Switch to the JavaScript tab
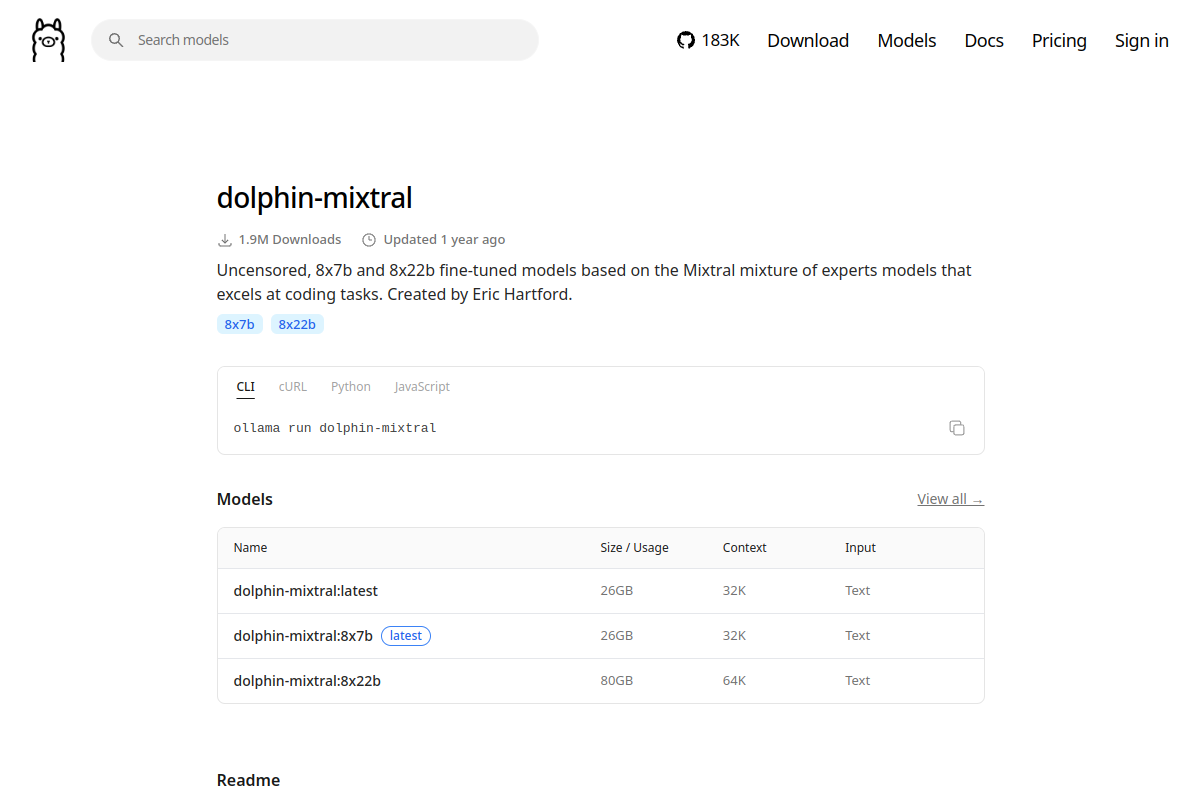Image resolution: width=1200 pixels, height=800 pixels. (x=422, y=387)
